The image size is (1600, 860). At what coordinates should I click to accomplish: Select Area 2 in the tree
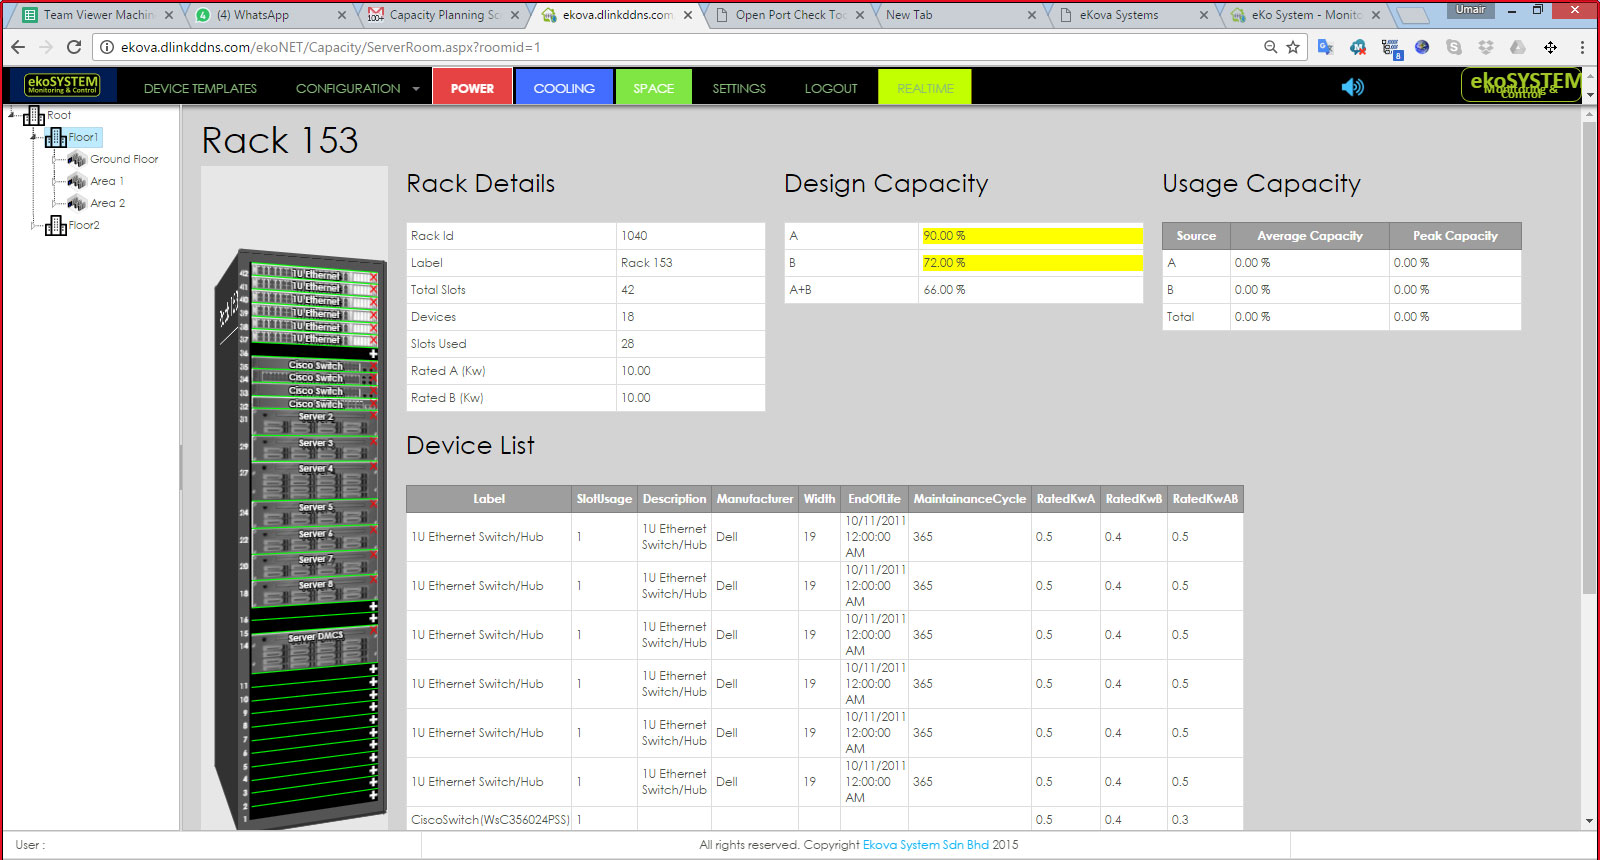pos(107,203)
